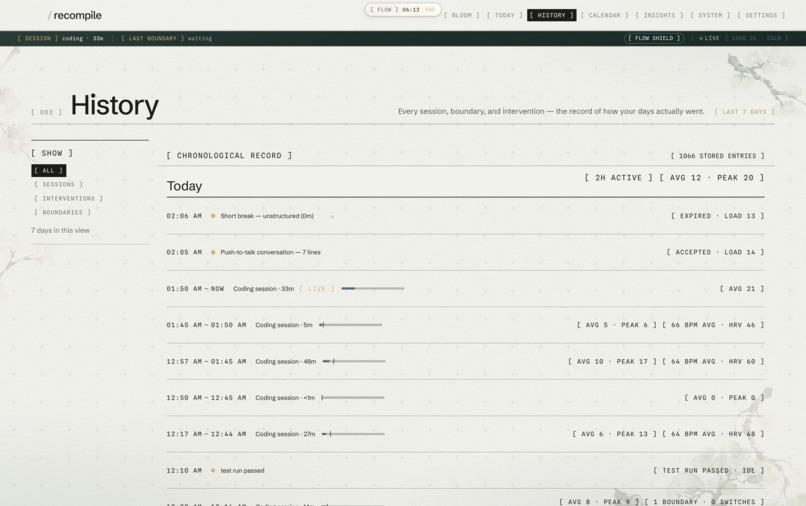Click progress bar of the 48m coding session

[354, 362]
